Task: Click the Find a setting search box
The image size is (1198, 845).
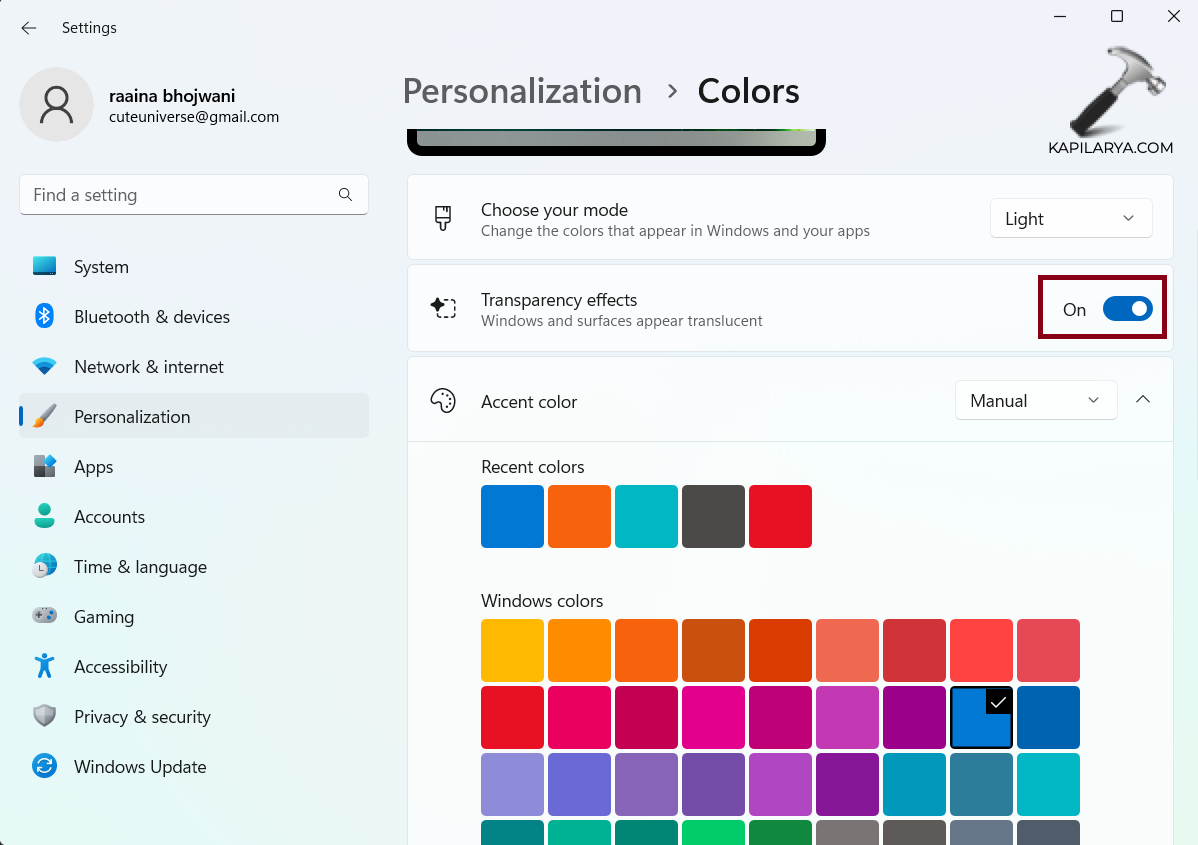Action: pyautogui.click(x=180, y=195)
